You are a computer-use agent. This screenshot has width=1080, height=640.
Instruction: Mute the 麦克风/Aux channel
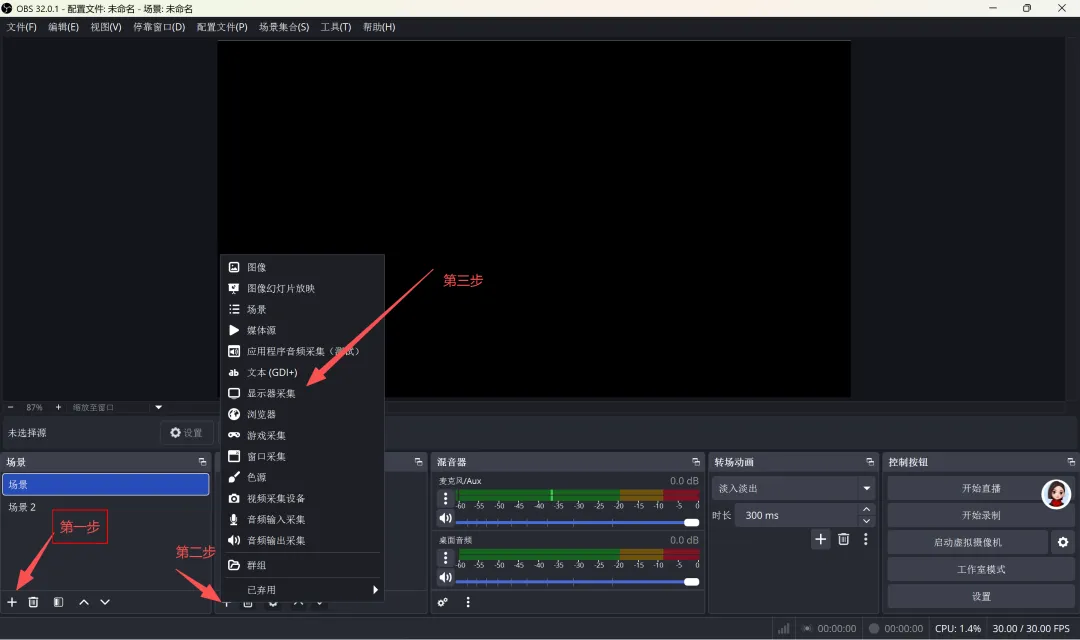[446, 518]
